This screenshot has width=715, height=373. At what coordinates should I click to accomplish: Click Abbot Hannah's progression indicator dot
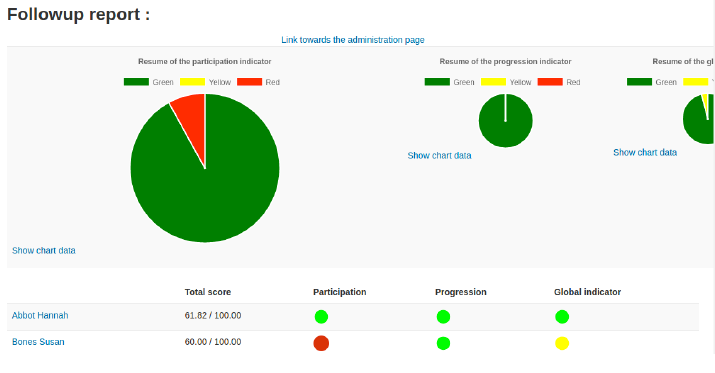click(x=443, y=316)
